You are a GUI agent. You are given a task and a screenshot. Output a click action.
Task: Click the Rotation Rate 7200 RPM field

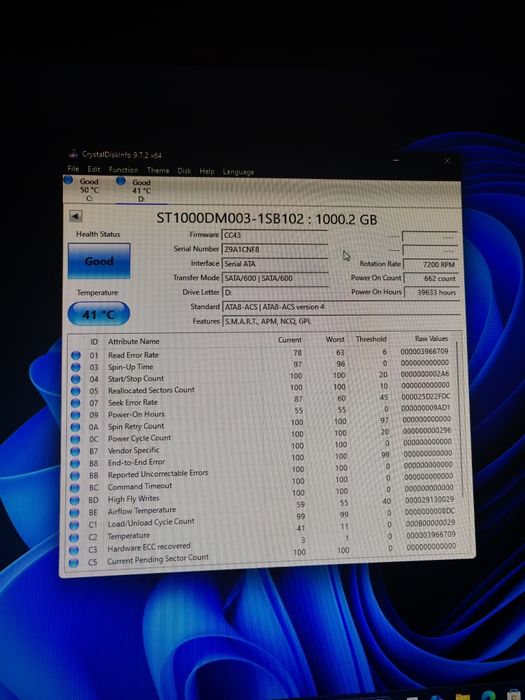(x=430, y=264)
